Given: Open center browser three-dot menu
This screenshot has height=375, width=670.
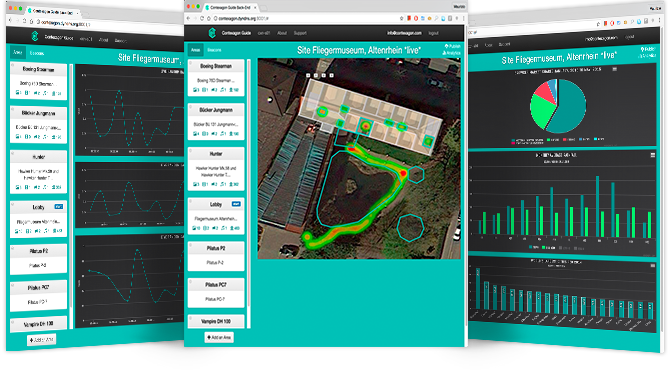Looking at the screenshot, I should pos(464,18).
